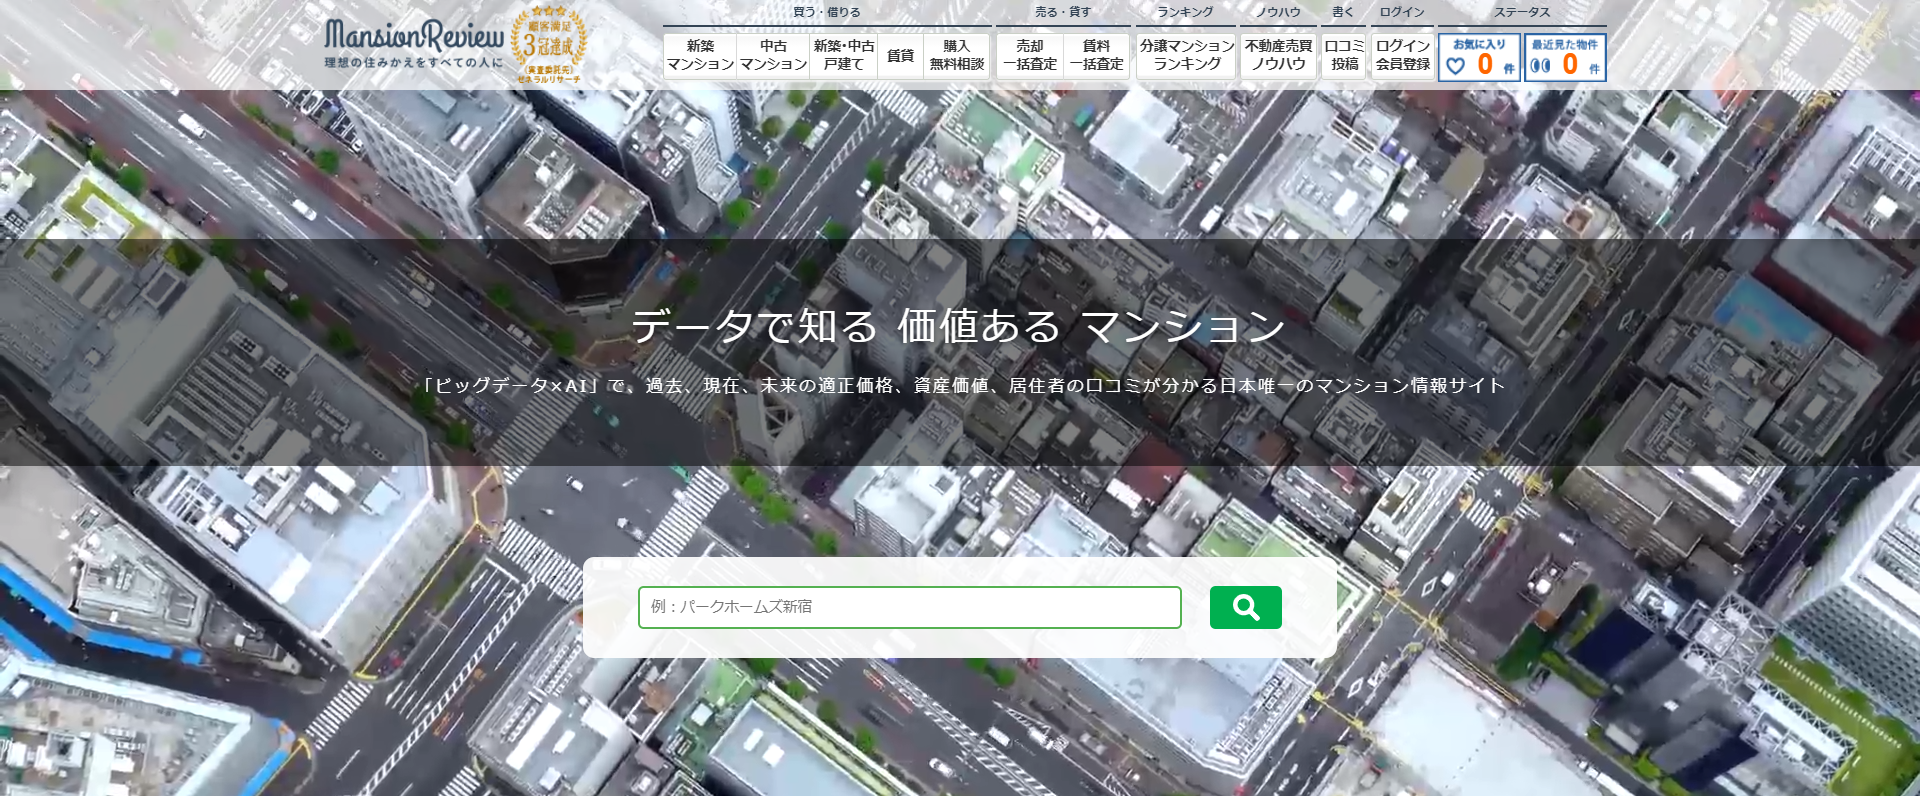Click 売る・貸す category label
This screenshot has height=798, width=1920.
pos(1063,12)
